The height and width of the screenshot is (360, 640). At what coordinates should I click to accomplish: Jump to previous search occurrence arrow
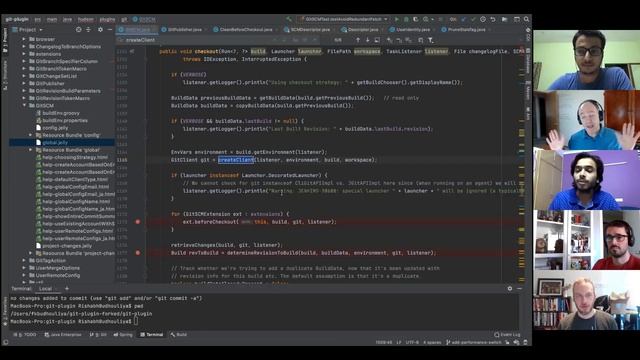coord(358,40)
